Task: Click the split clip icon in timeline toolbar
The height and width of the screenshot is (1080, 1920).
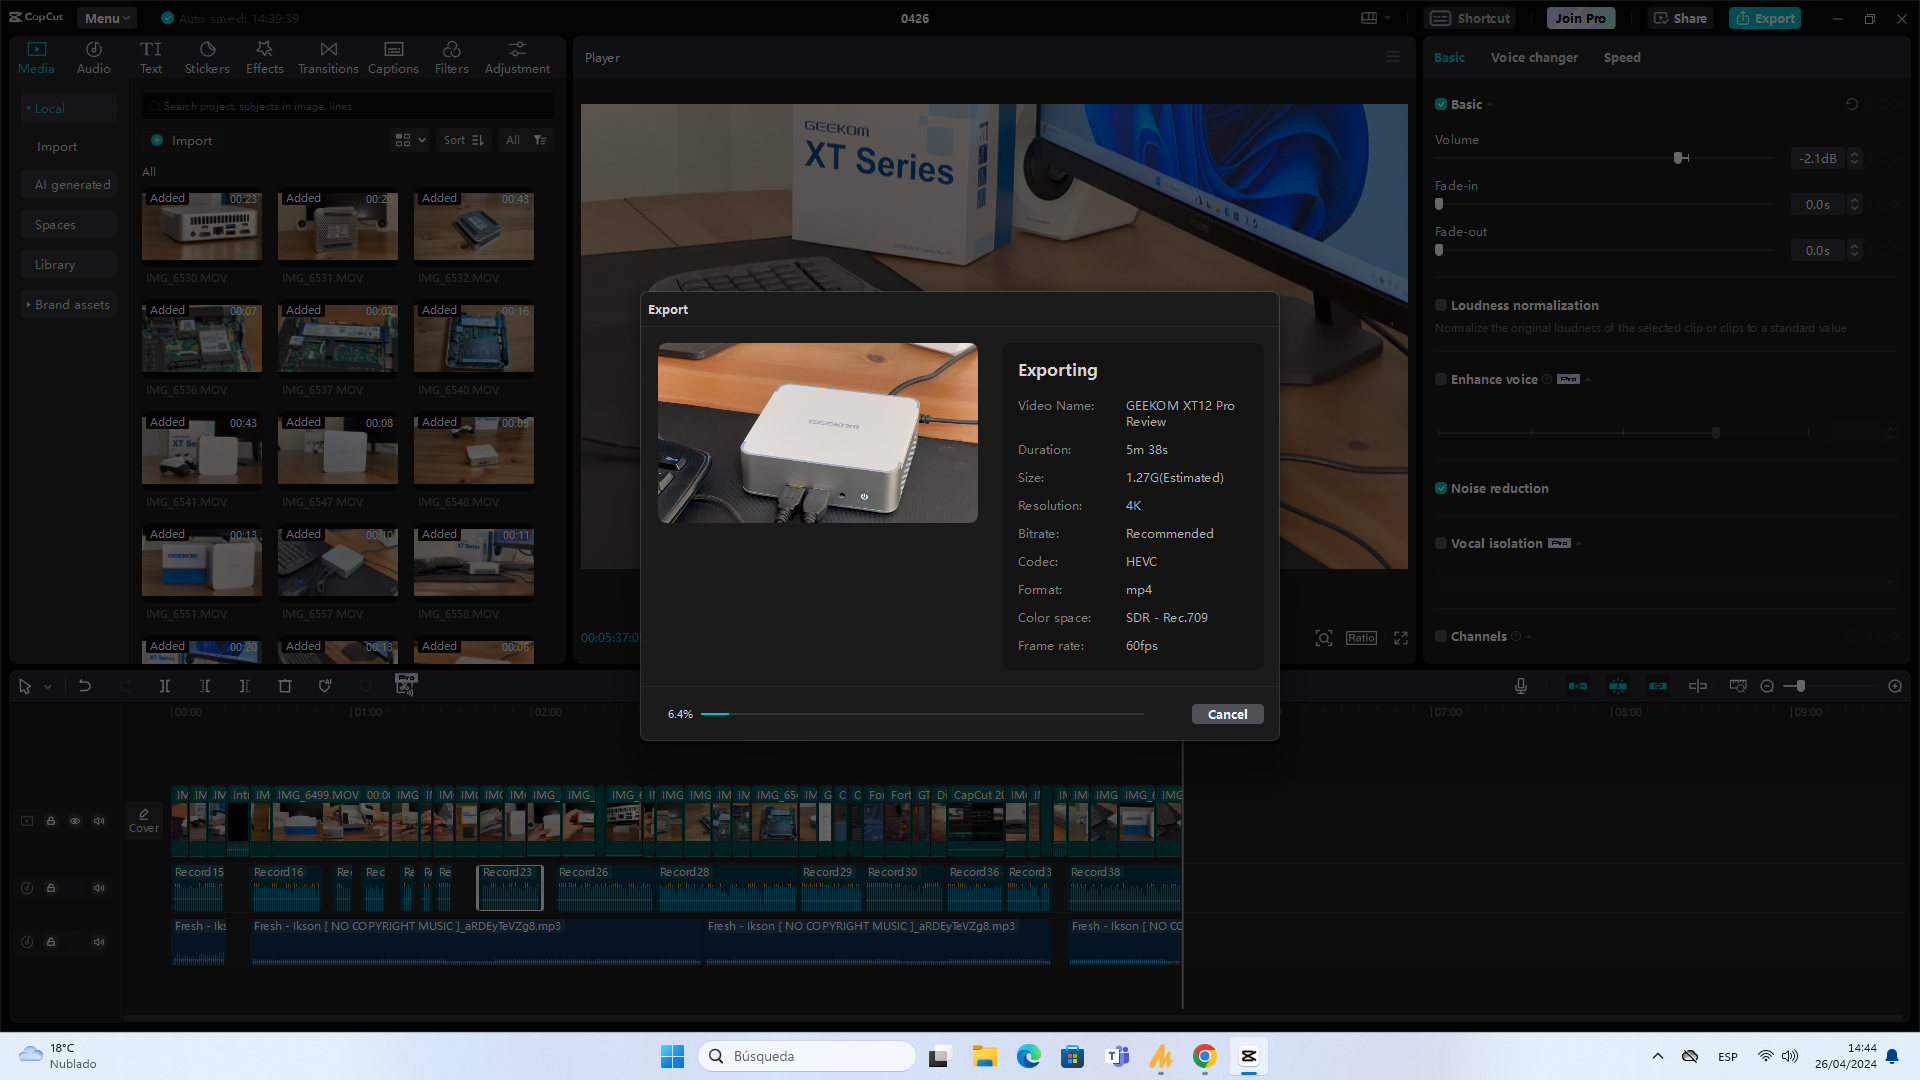Action: (165, 686)
